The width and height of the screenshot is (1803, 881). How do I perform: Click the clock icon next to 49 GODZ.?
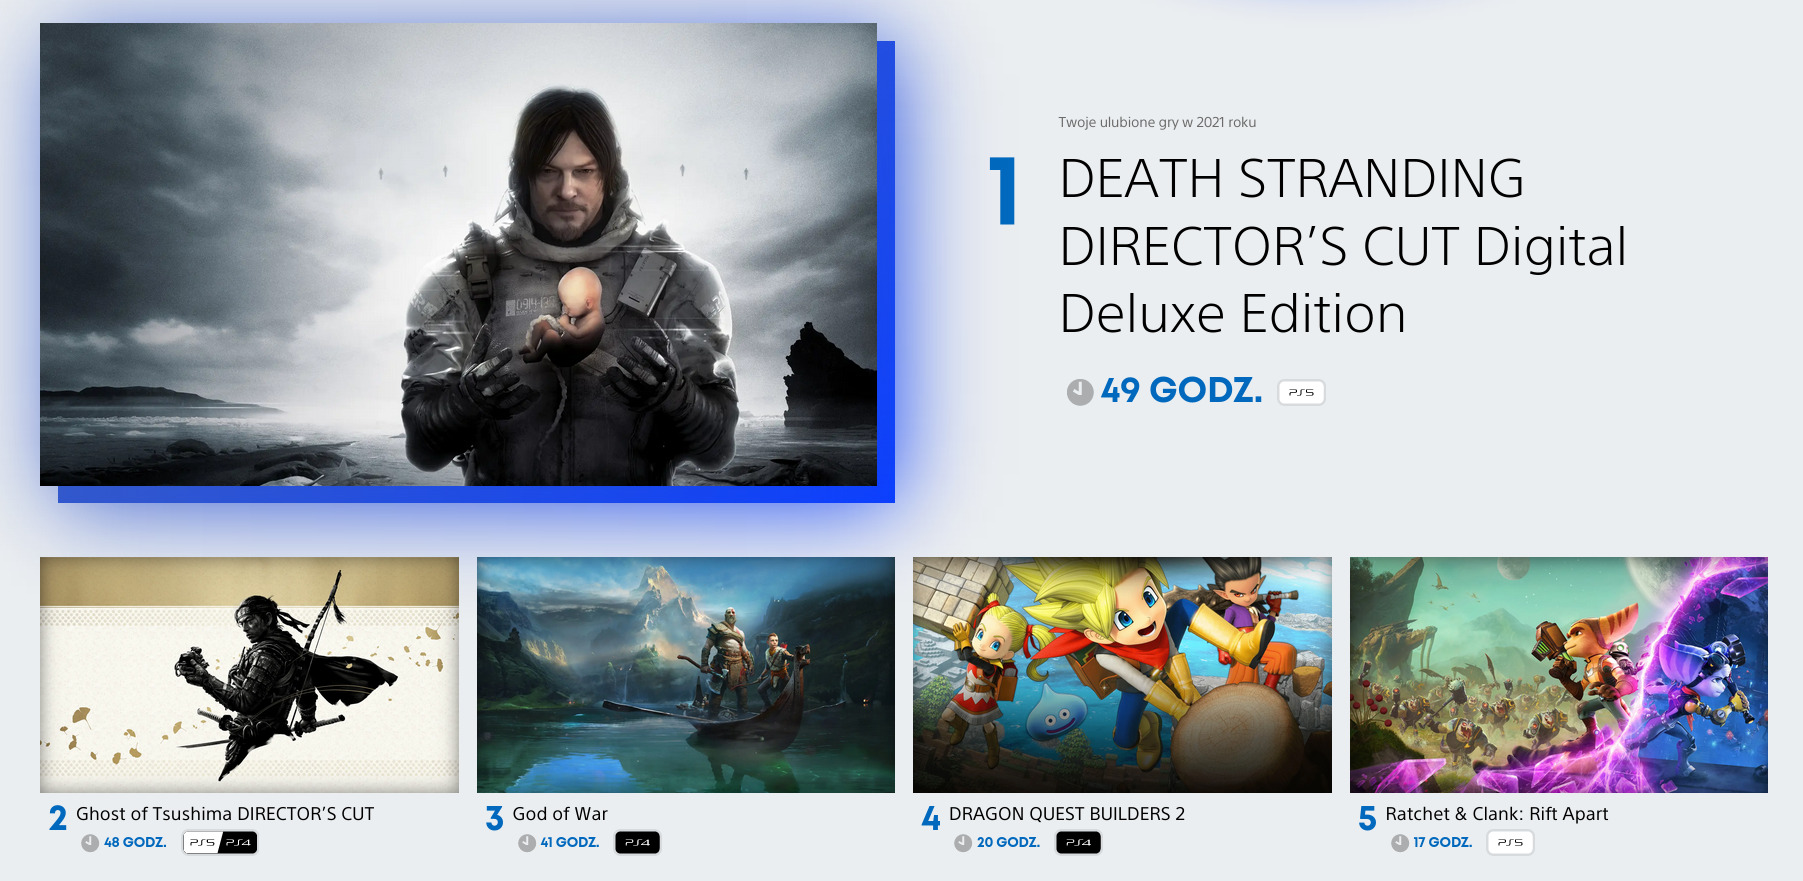[x=1079, y=392]
